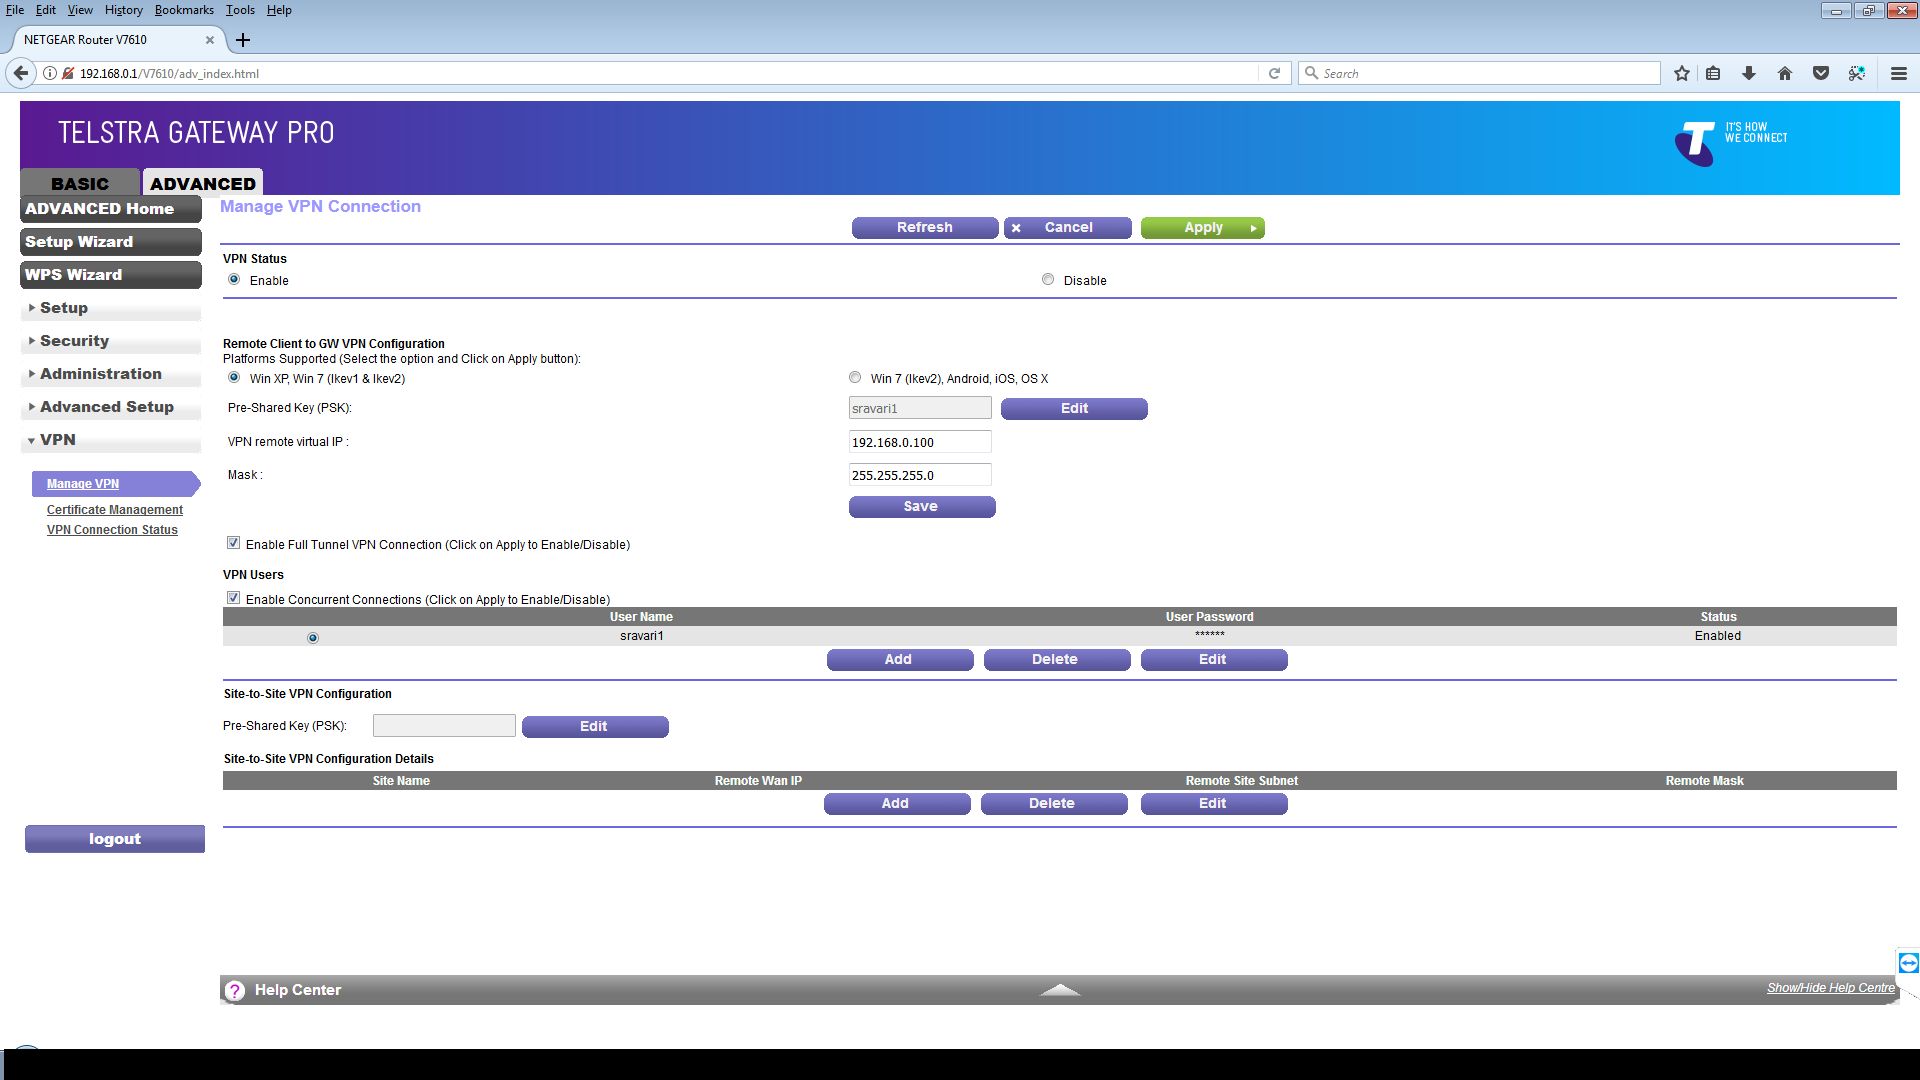
Task: Go to browser home page icon
Action: click(1784, 73)
